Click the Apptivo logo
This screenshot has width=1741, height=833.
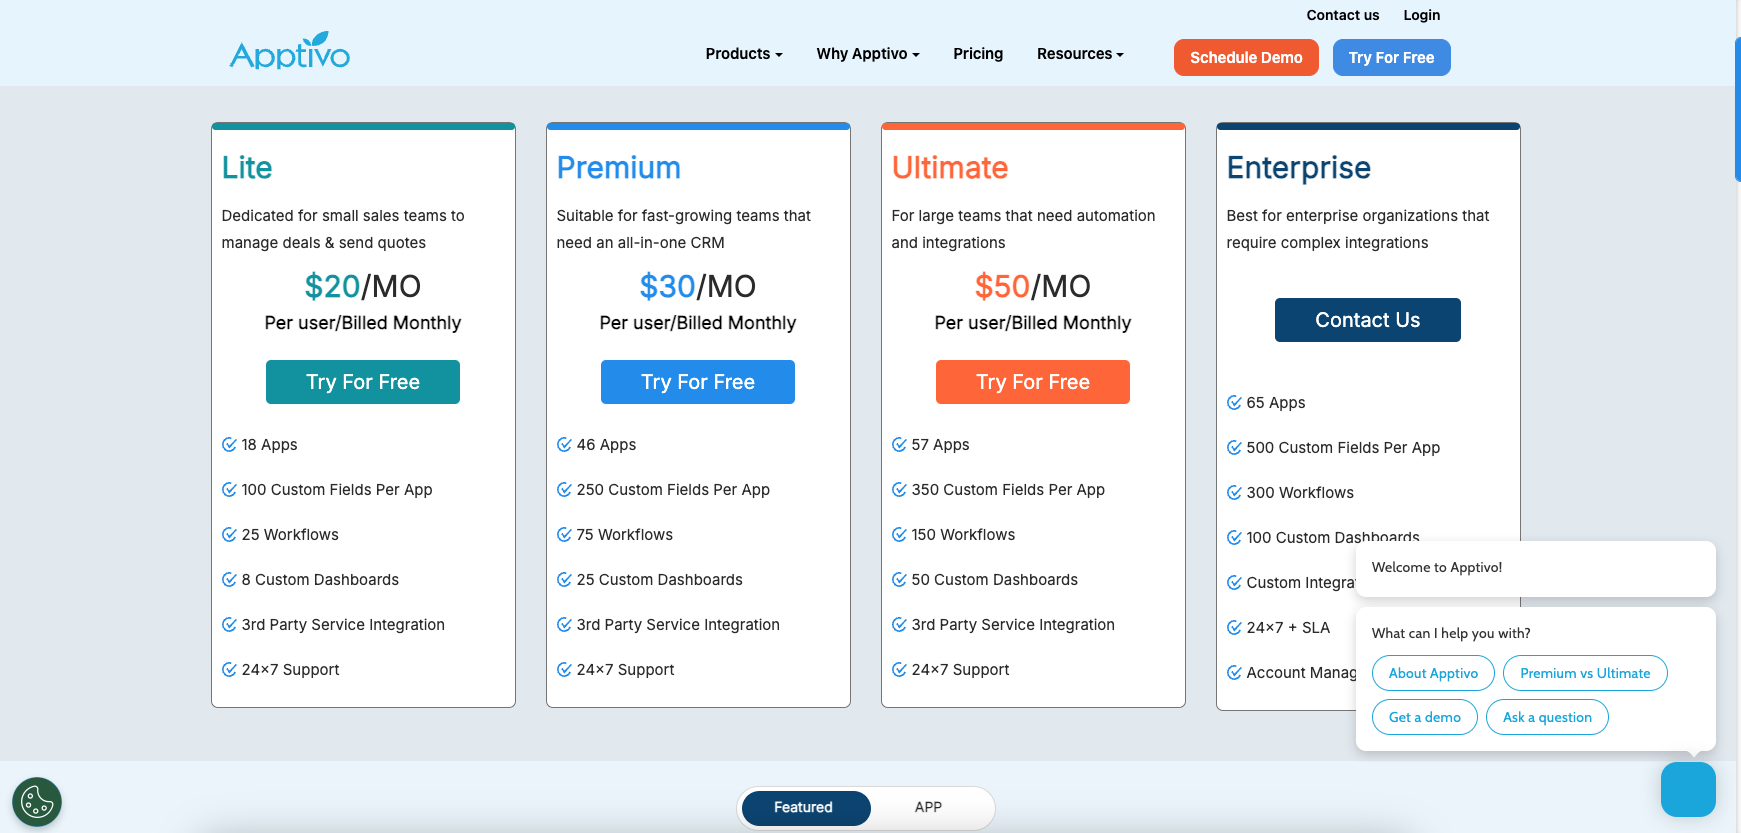pyautogui.click(x=290, y=51)
